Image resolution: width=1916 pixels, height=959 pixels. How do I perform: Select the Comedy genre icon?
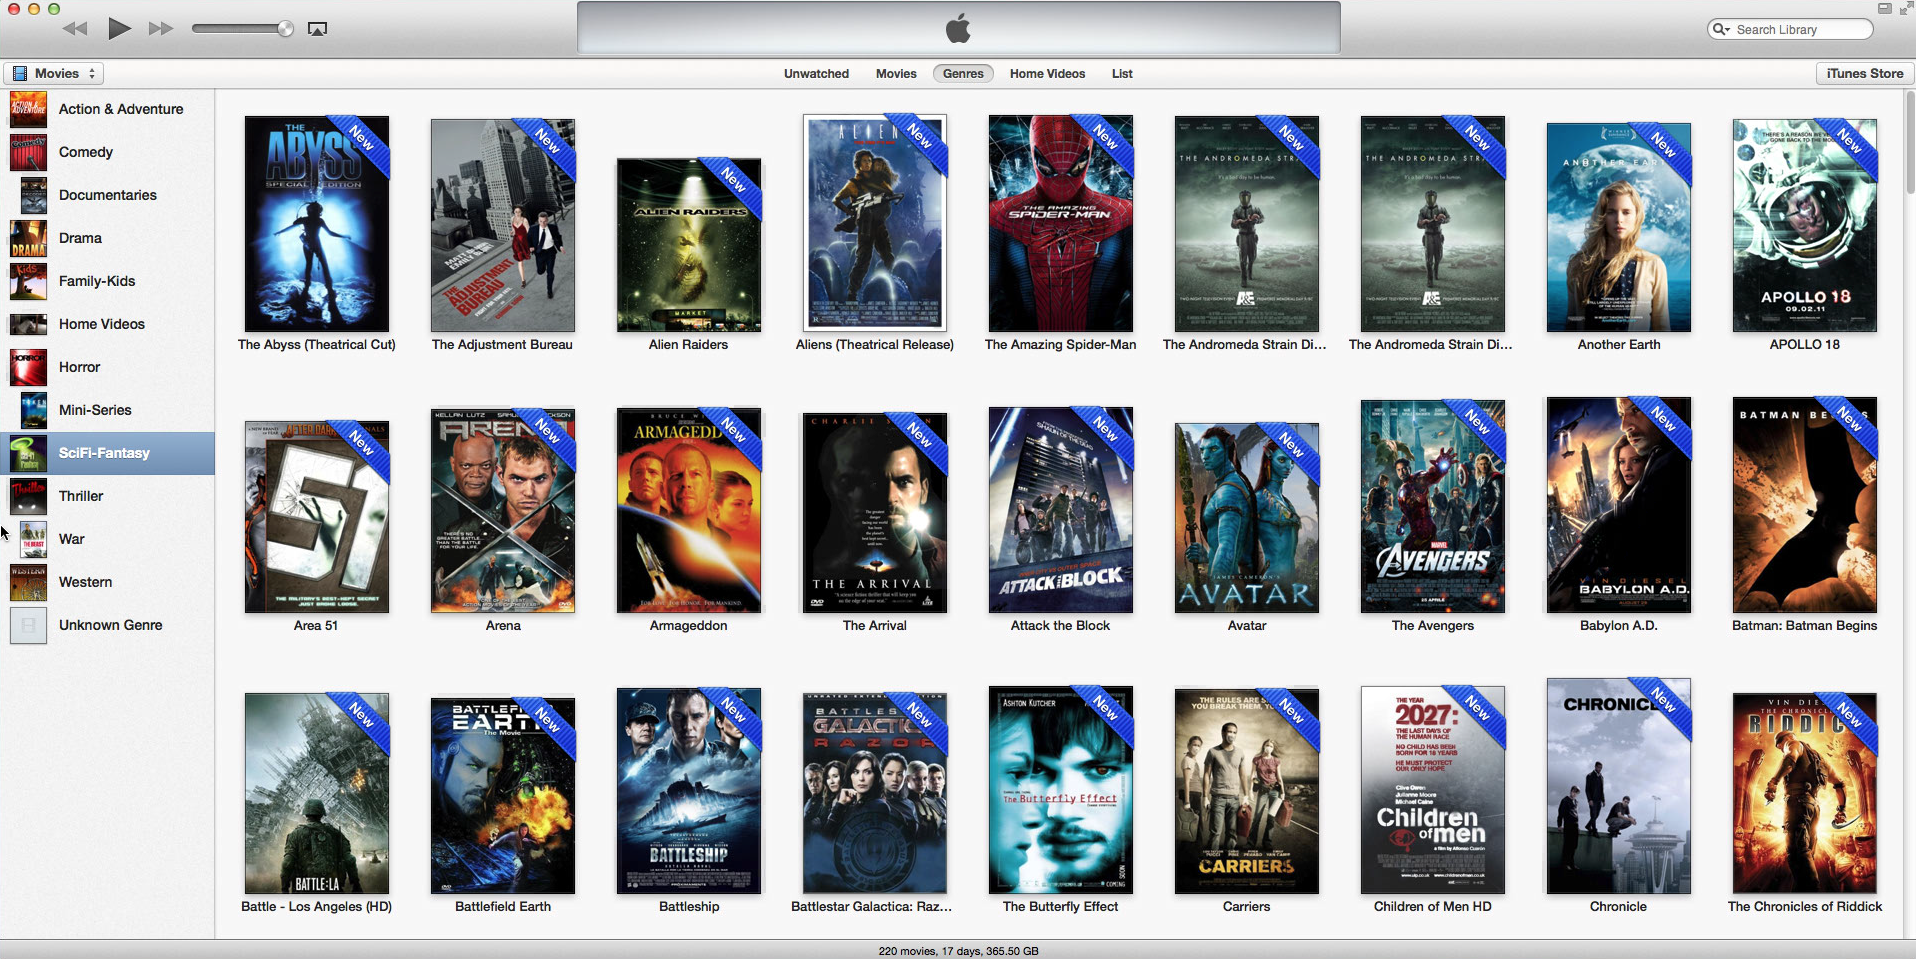28,152
